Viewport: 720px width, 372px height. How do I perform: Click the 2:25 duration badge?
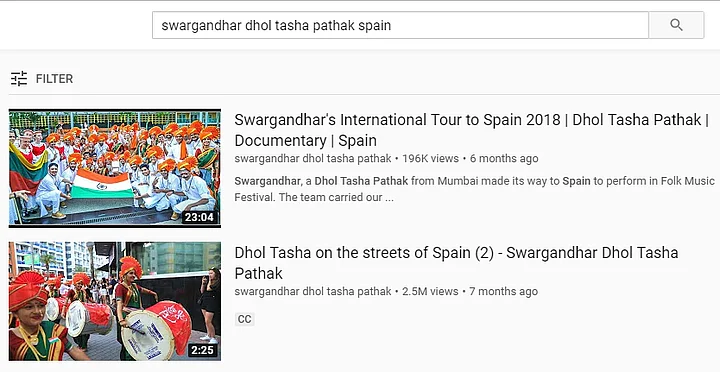202,350
